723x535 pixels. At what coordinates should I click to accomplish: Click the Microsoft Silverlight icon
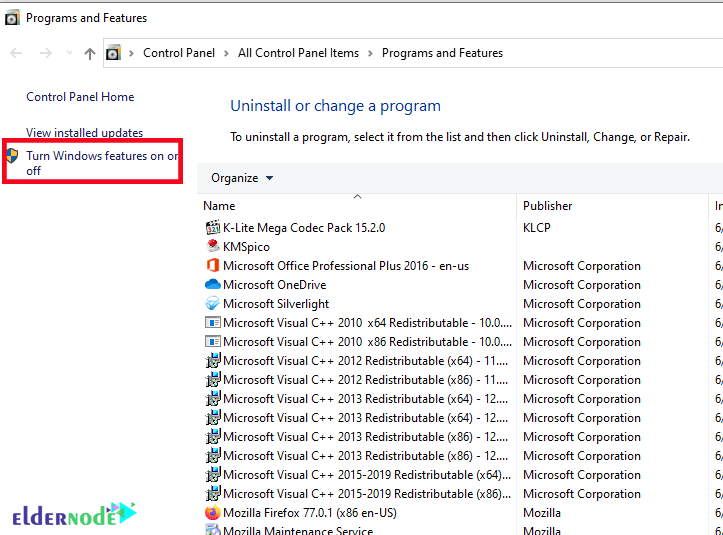click(212, 304)
